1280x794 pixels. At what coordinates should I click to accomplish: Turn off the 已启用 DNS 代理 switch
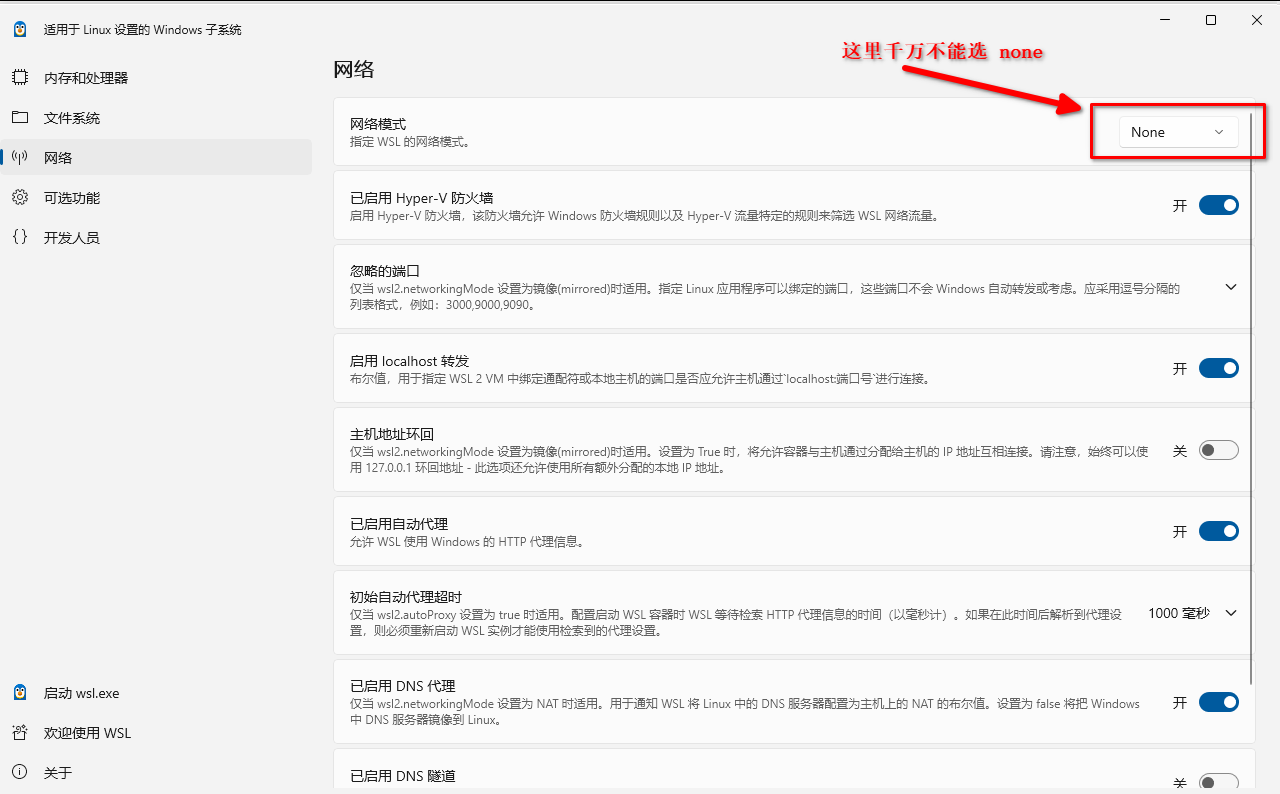coord(1219,702)
